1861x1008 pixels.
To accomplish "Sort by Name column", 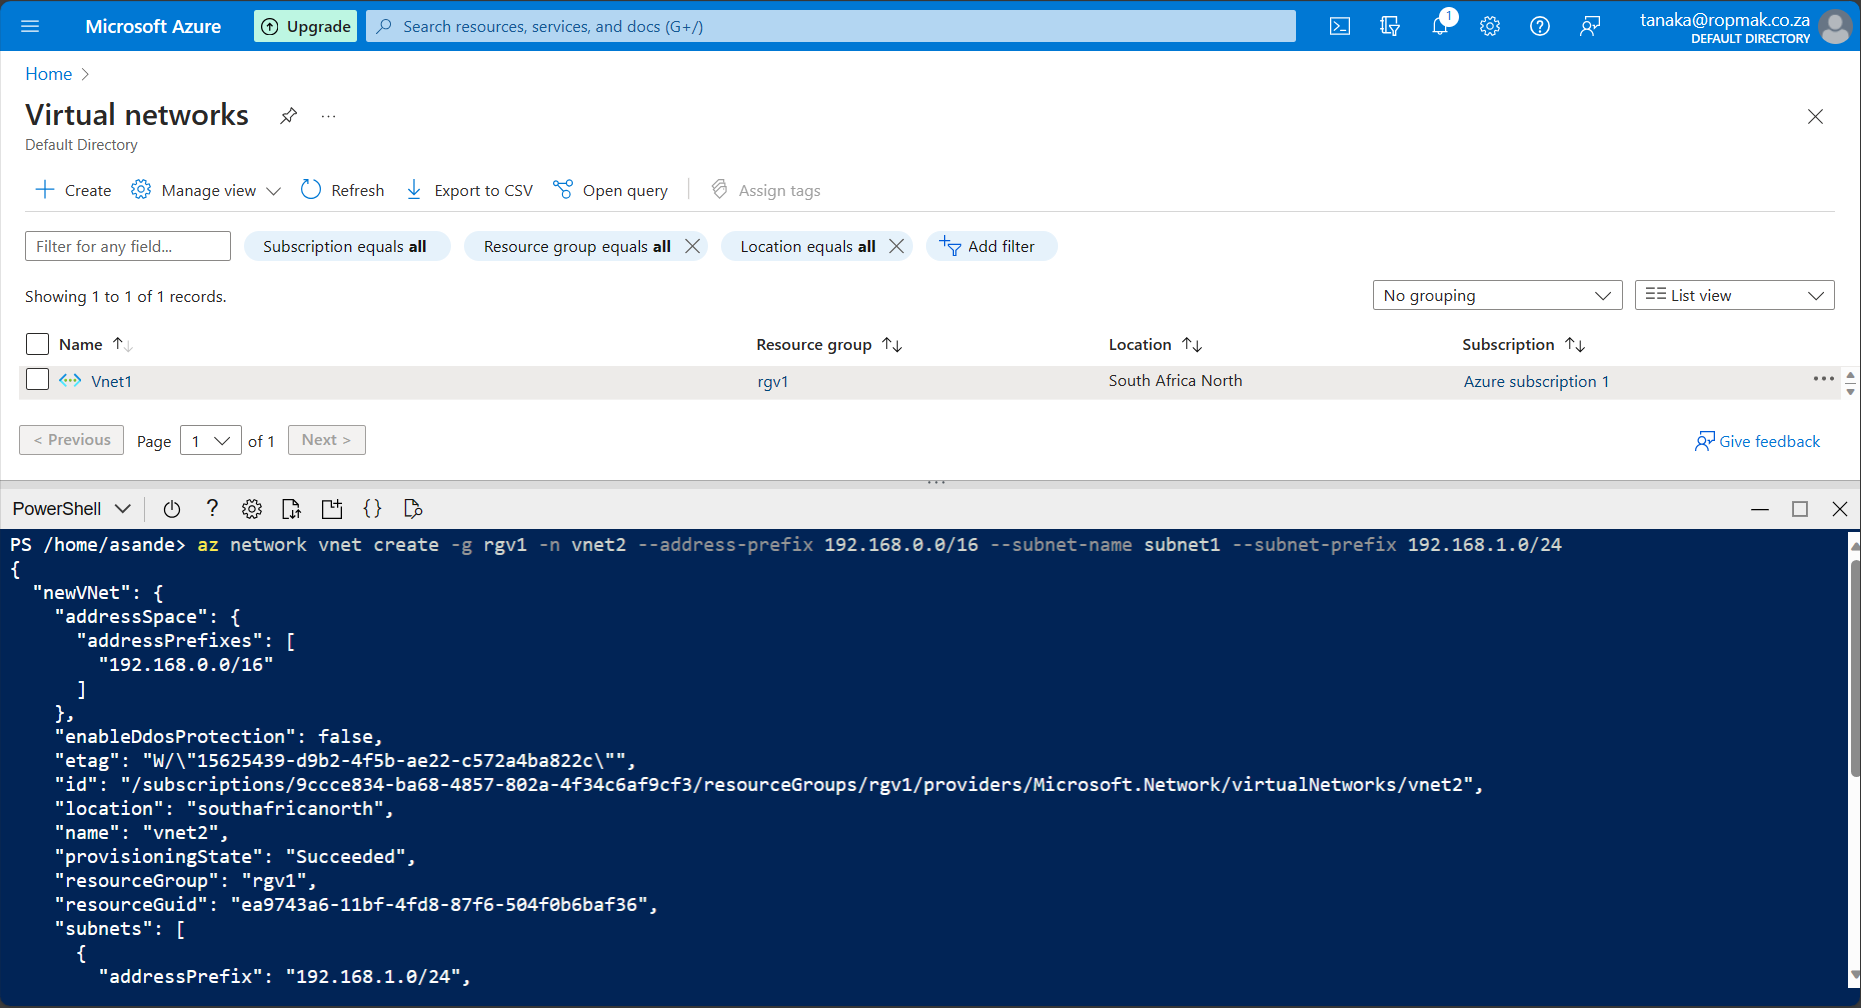I will 95,344.
